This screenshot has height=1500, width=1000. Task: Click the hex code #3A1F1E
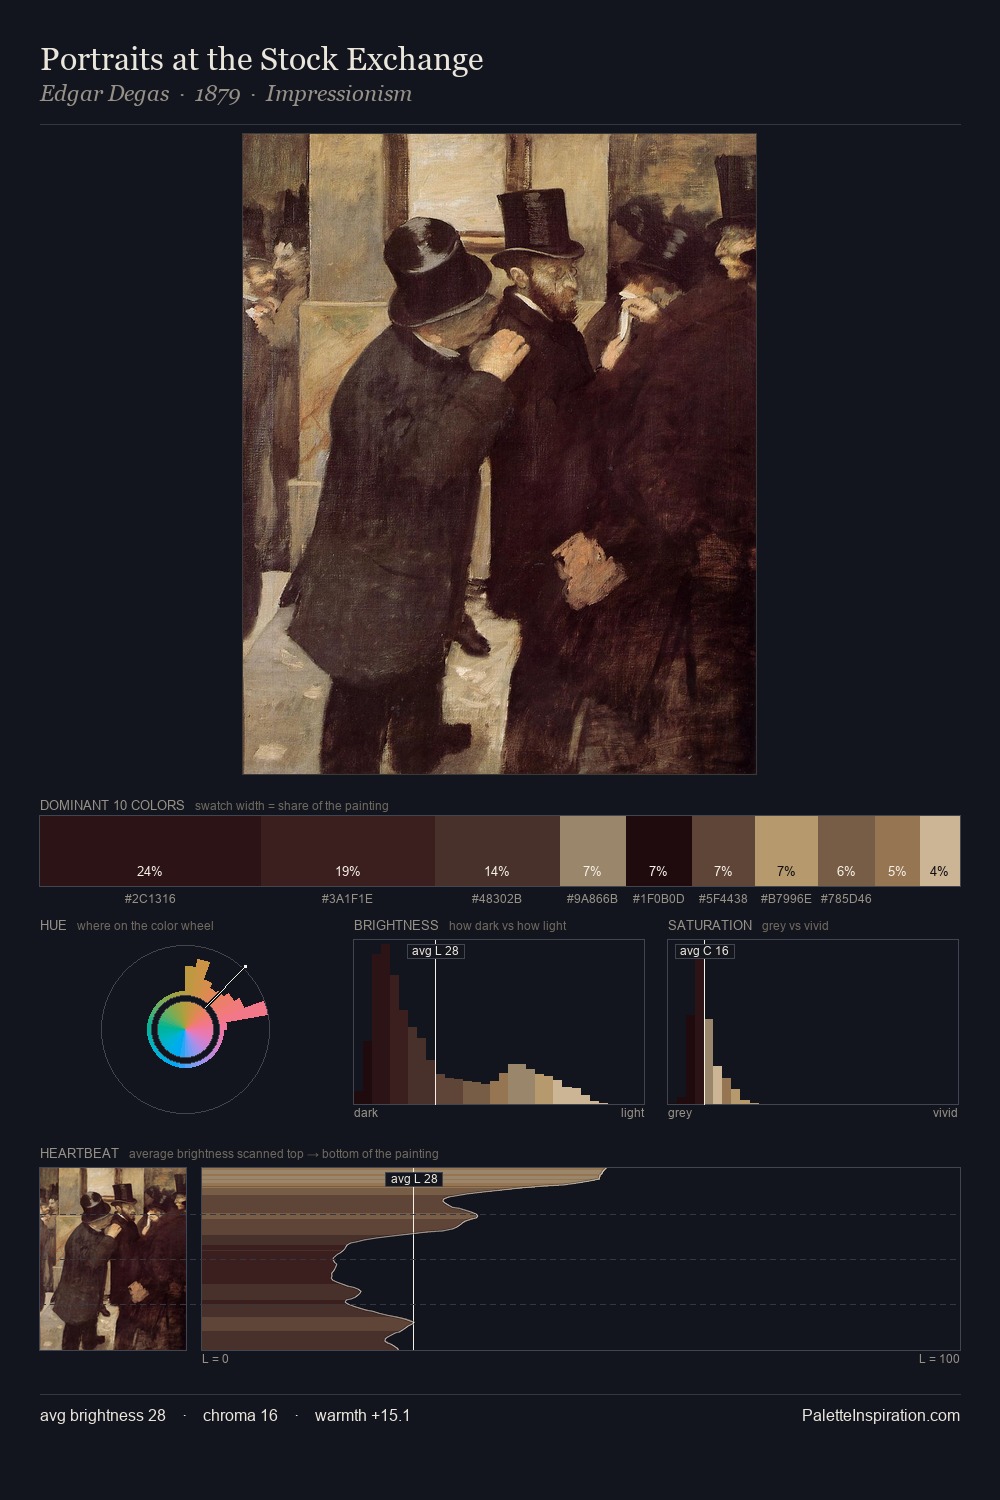[347, 899]
